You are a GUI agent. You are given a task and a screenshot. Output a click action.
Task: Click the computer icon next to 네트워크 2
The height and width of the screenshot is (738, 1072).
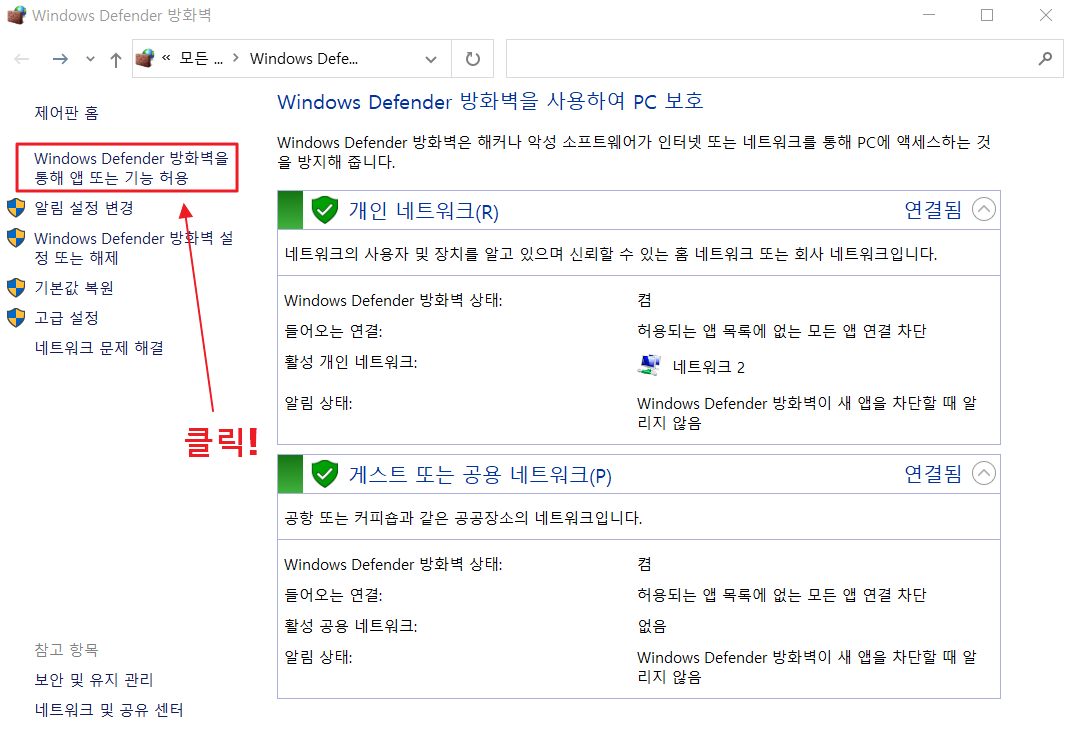coord(649,364)
